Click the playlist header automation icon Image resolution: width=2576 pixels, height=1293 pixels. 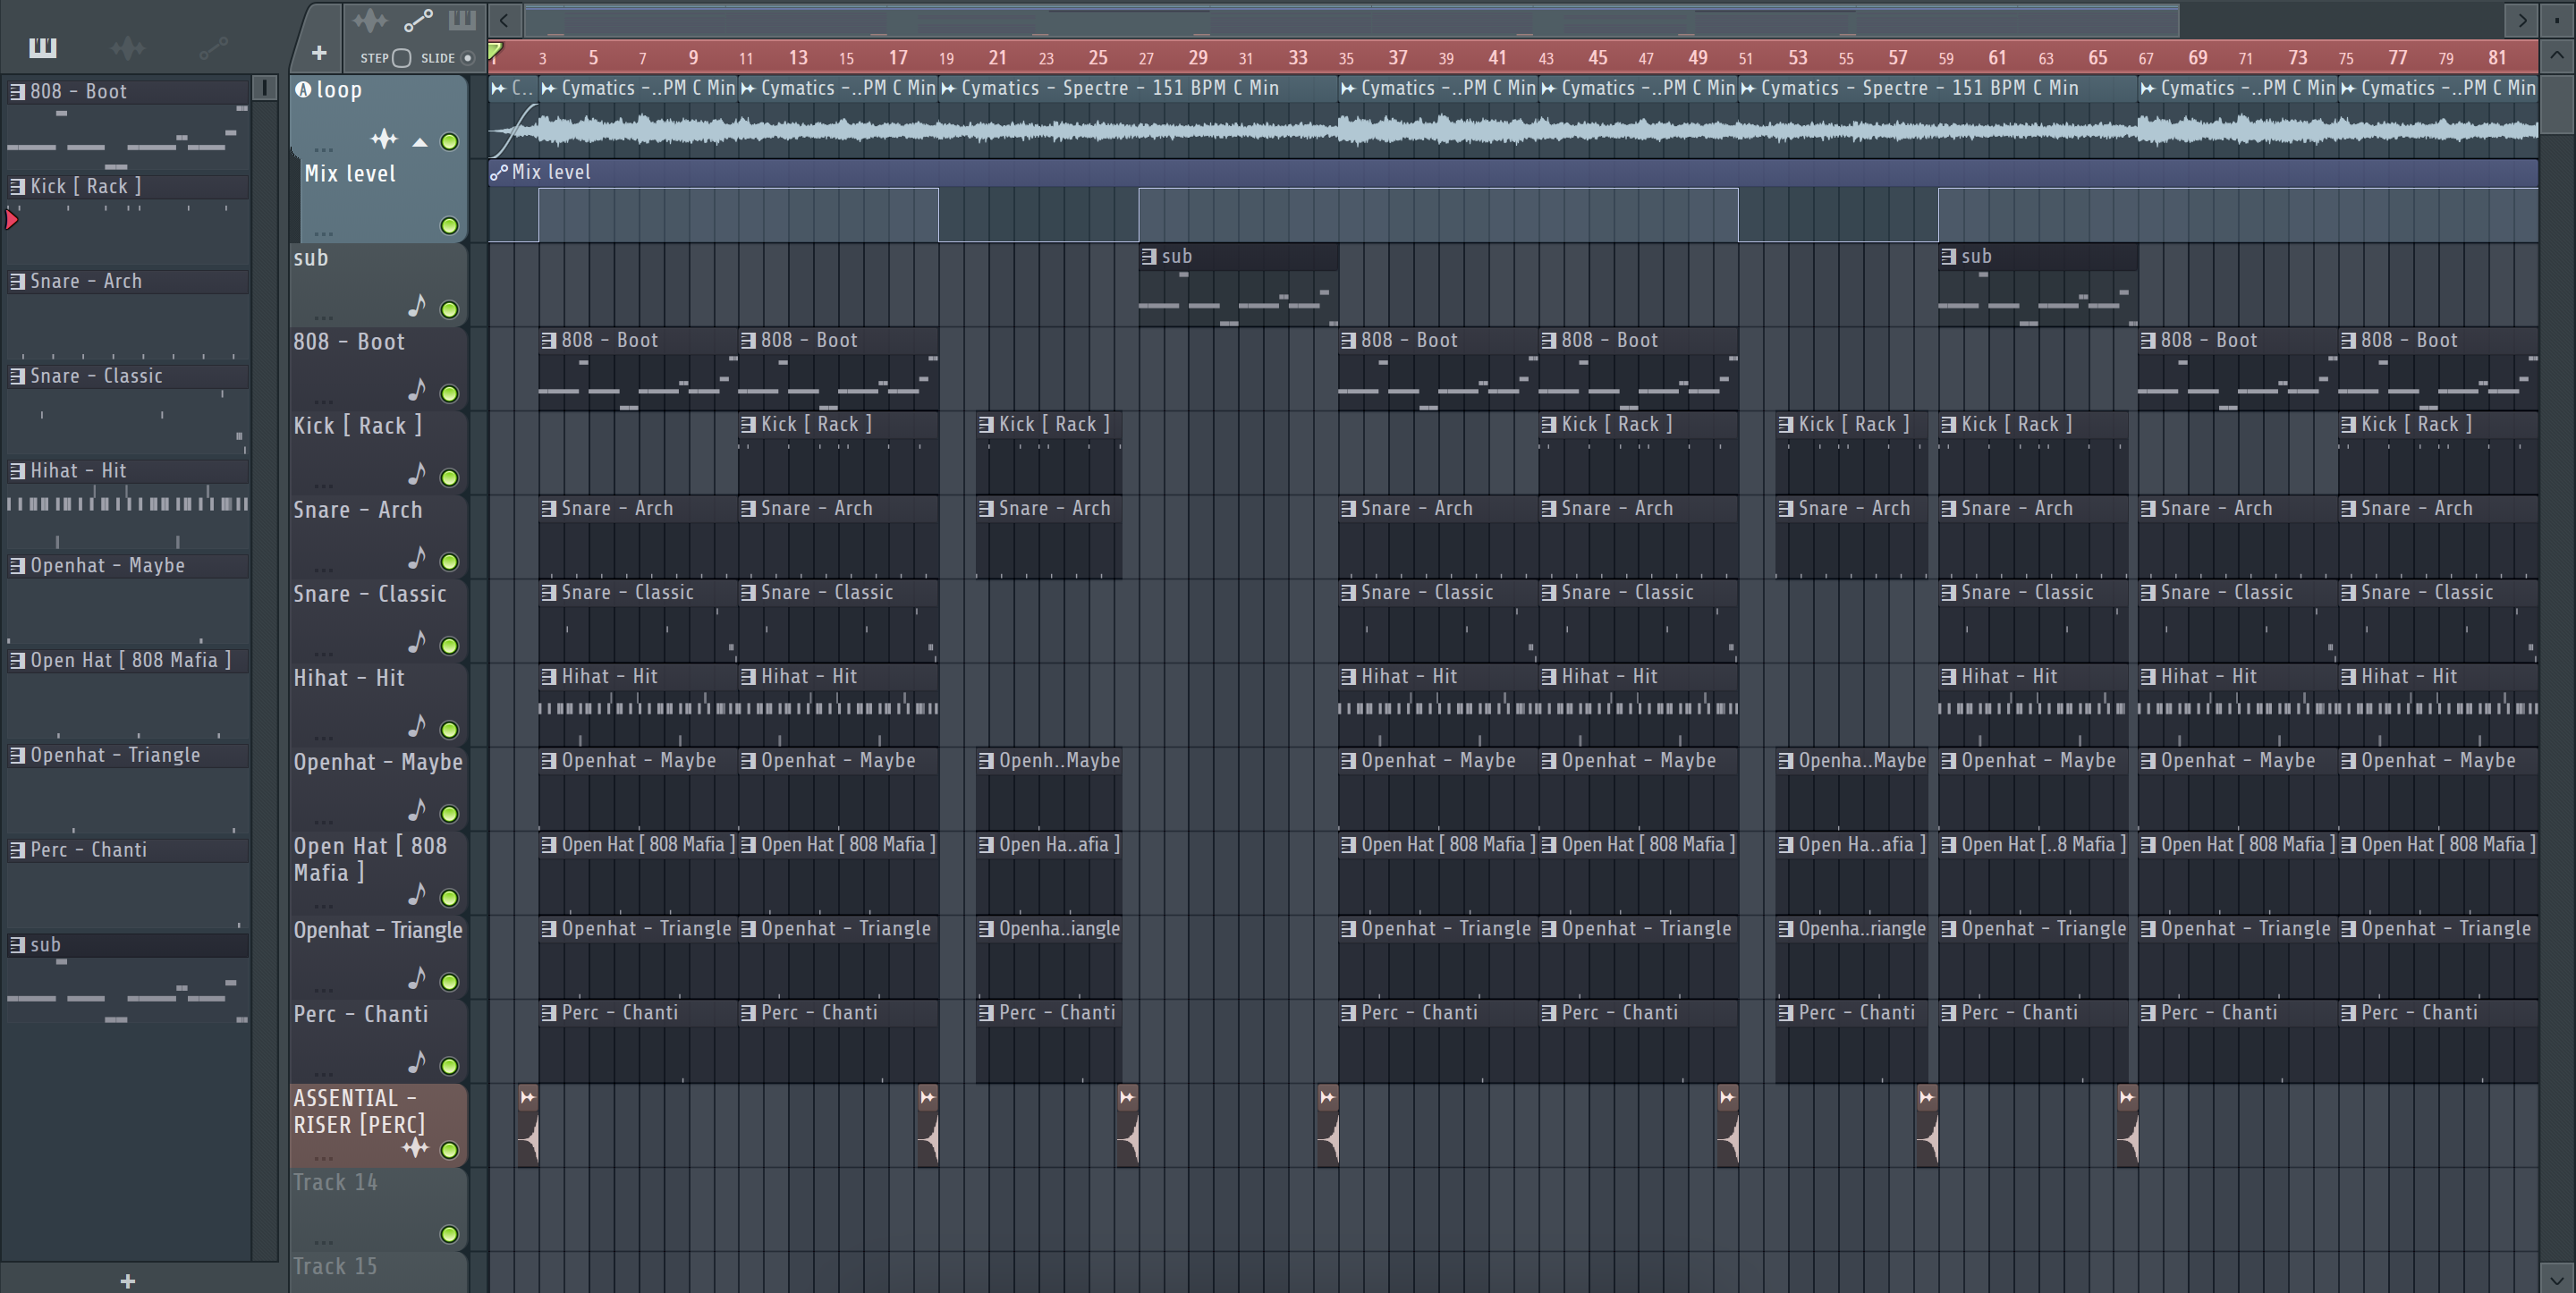418,20
